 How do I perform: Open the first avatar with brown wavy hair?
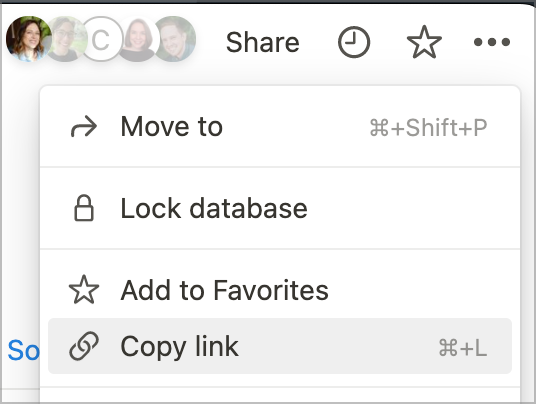coord(29,39)
